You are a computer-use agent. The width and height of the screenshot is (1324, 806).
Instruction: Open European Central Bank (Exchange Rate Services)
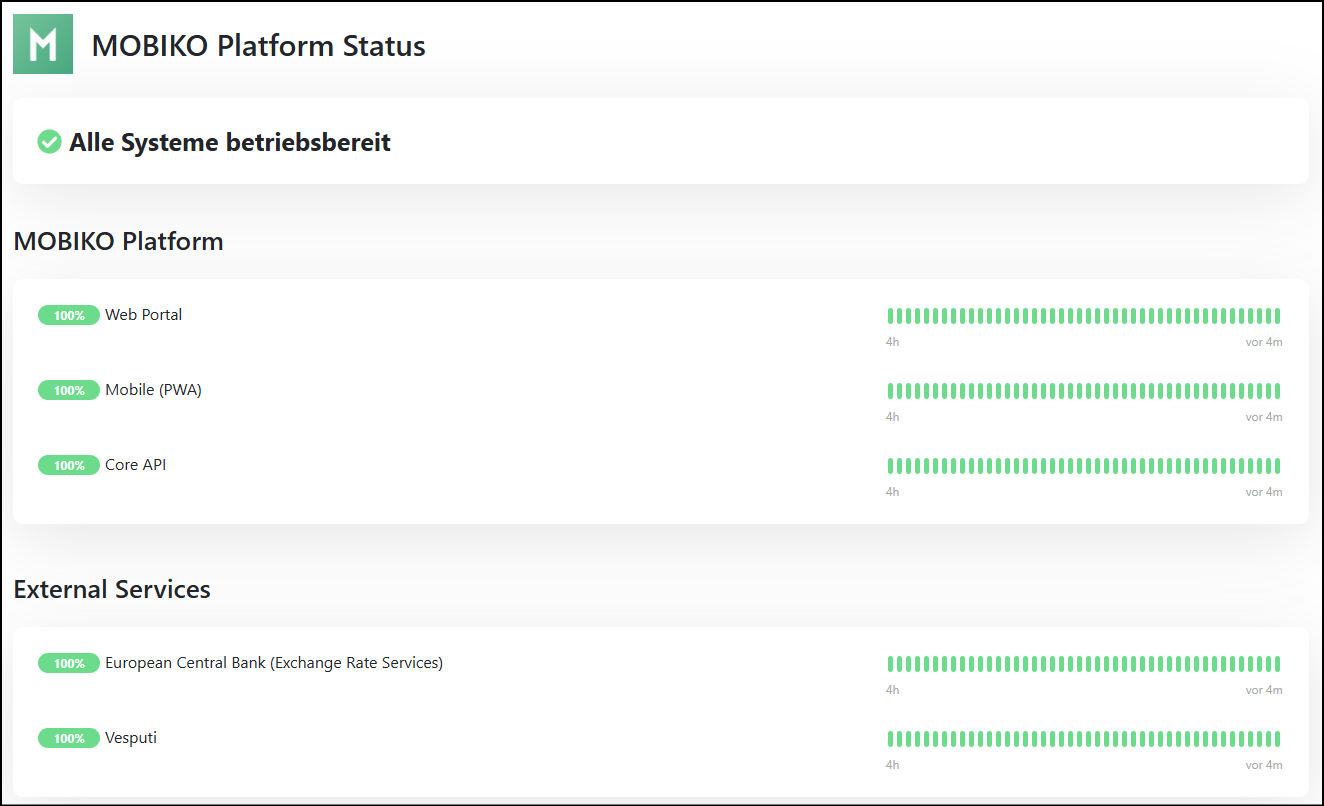[x=274, y=663]
